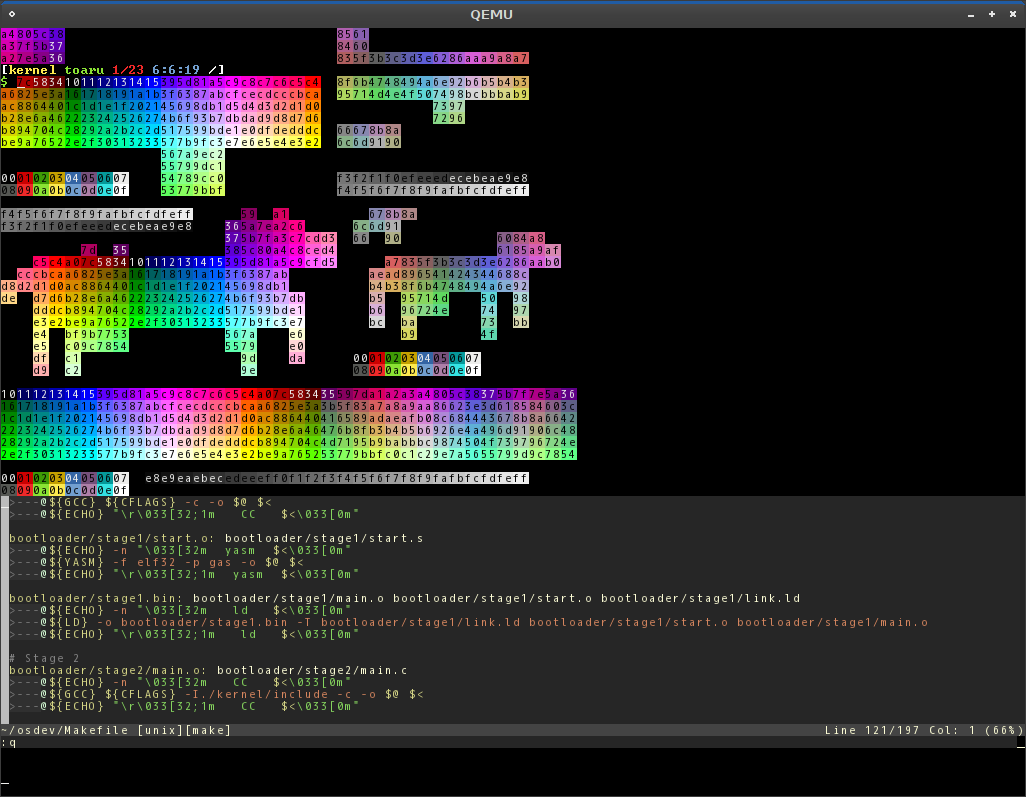Click the ECHO '\r\033[32;1m yasm' line
1026x797 pixels.
(185, 574)
